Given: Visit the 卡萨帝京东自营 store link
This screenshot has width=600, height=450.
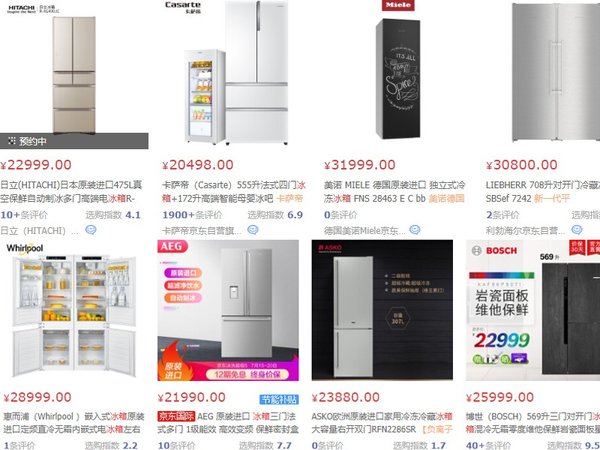Looking at the screenshot, I should pyautogui.click(x=202, y=231).
